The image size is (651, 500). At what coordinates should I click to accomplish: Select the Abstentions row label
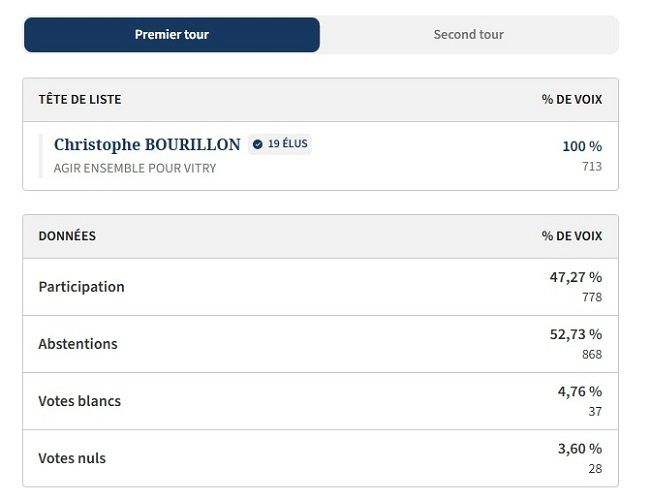click(78, 344)
